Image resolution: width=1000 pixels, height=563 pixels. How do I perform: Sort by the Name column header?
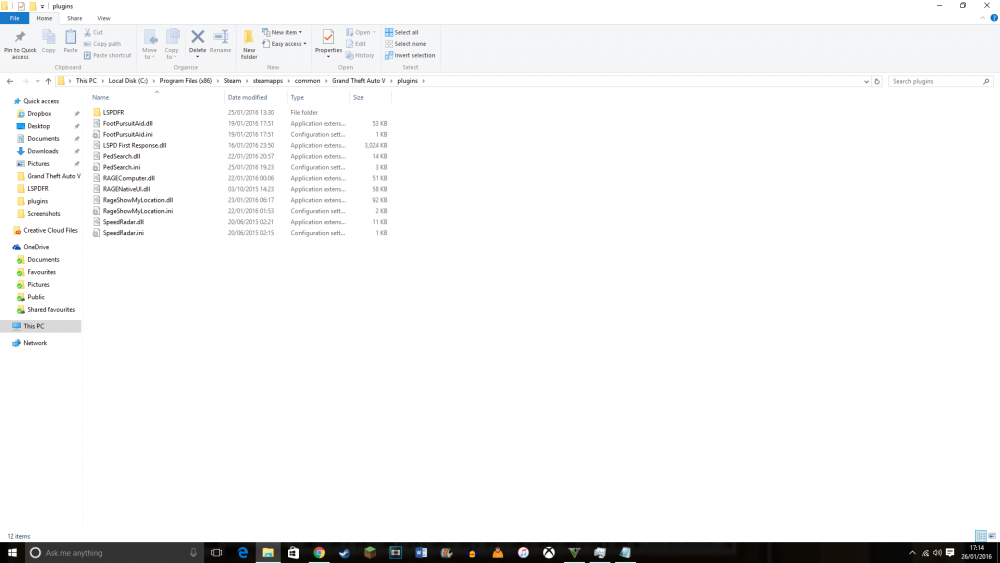(x=156, y=98)
